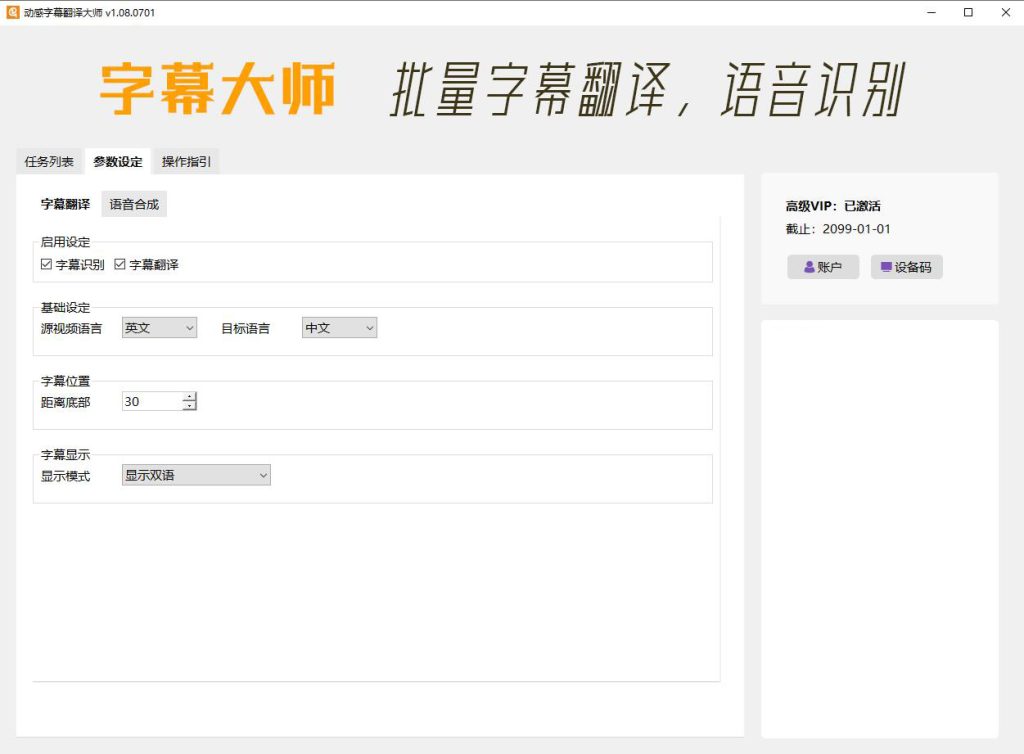Open the 显示模式 dropdown showing 显示双语
Image resolution: width=1024 pixels, height=754 pixels.
[x=196, y=475]
